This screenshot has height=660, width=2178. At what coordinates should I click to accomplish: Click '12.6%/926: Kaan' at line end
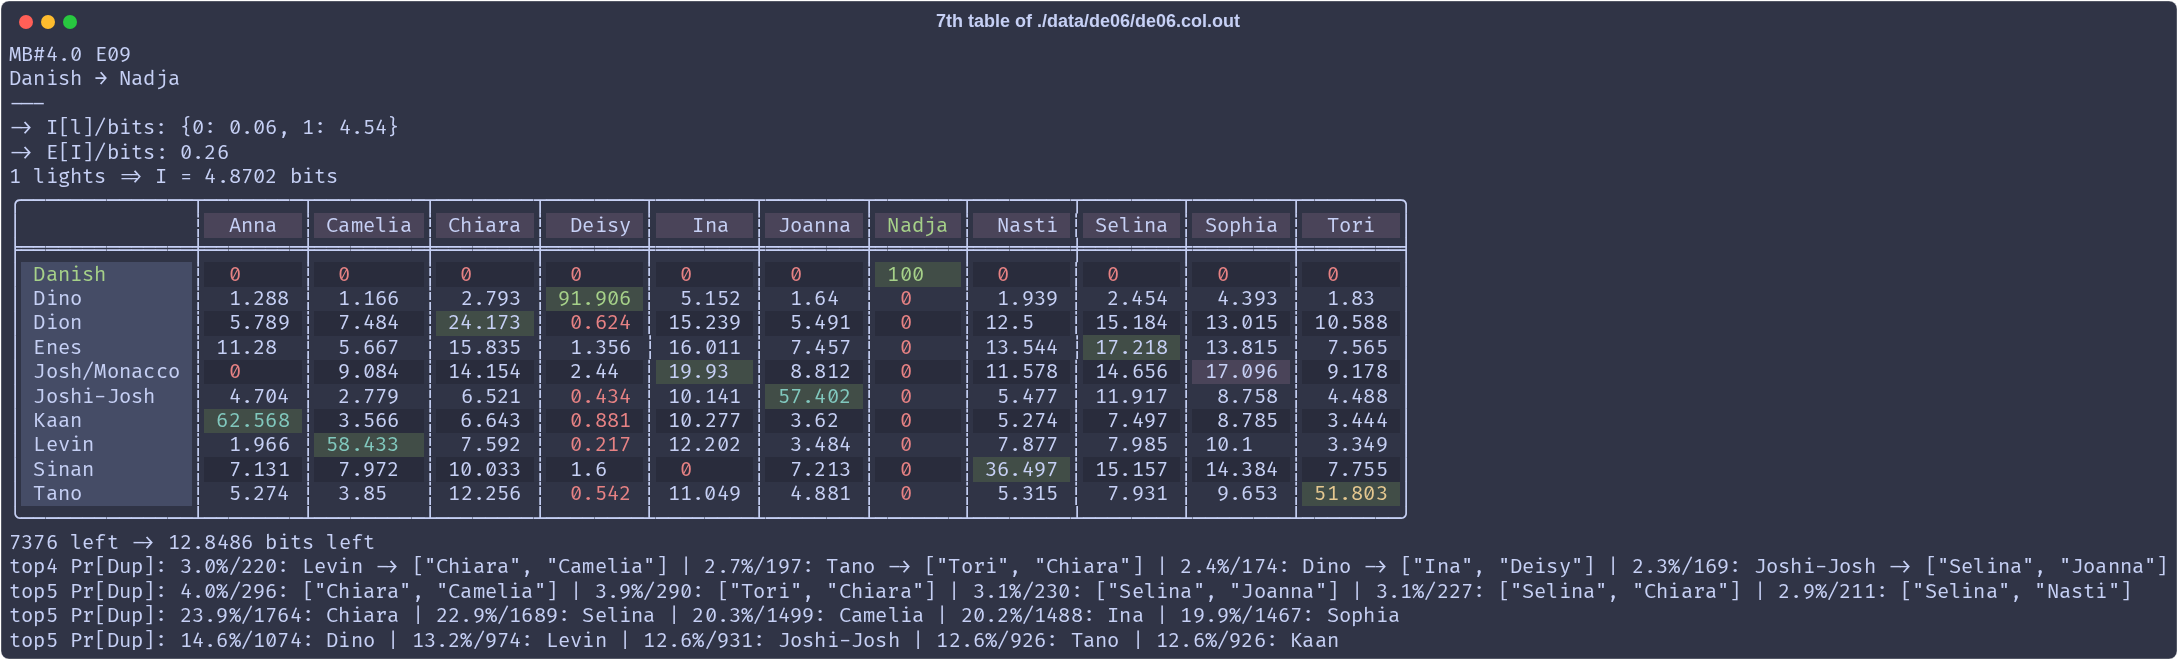click(1247, 641)
